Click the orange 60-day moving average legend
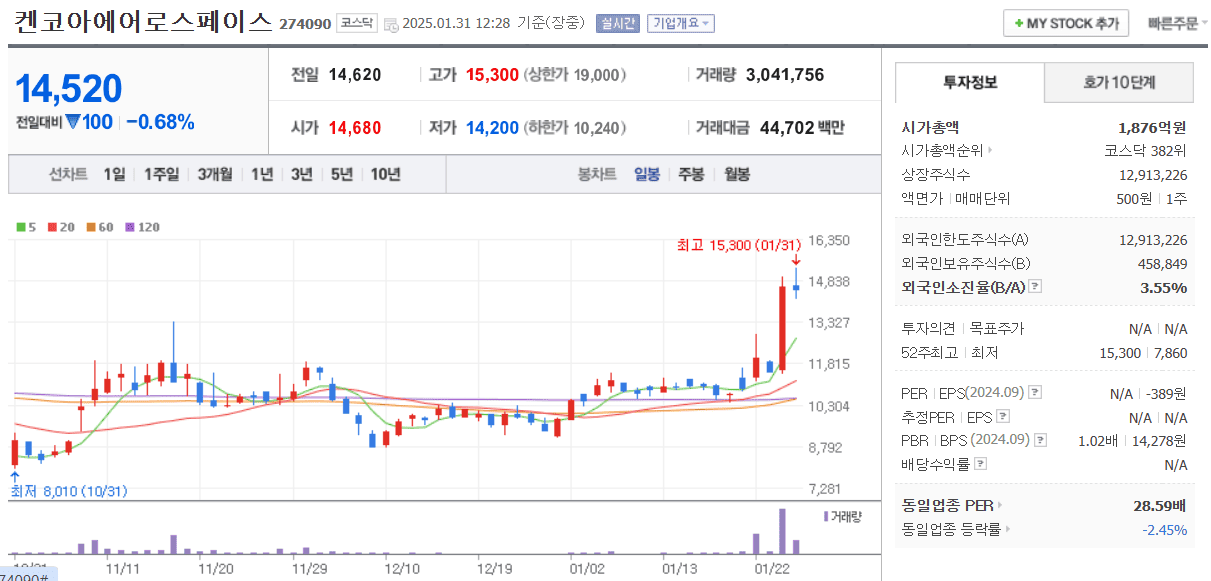1211x581 pixels. point(99,227)
